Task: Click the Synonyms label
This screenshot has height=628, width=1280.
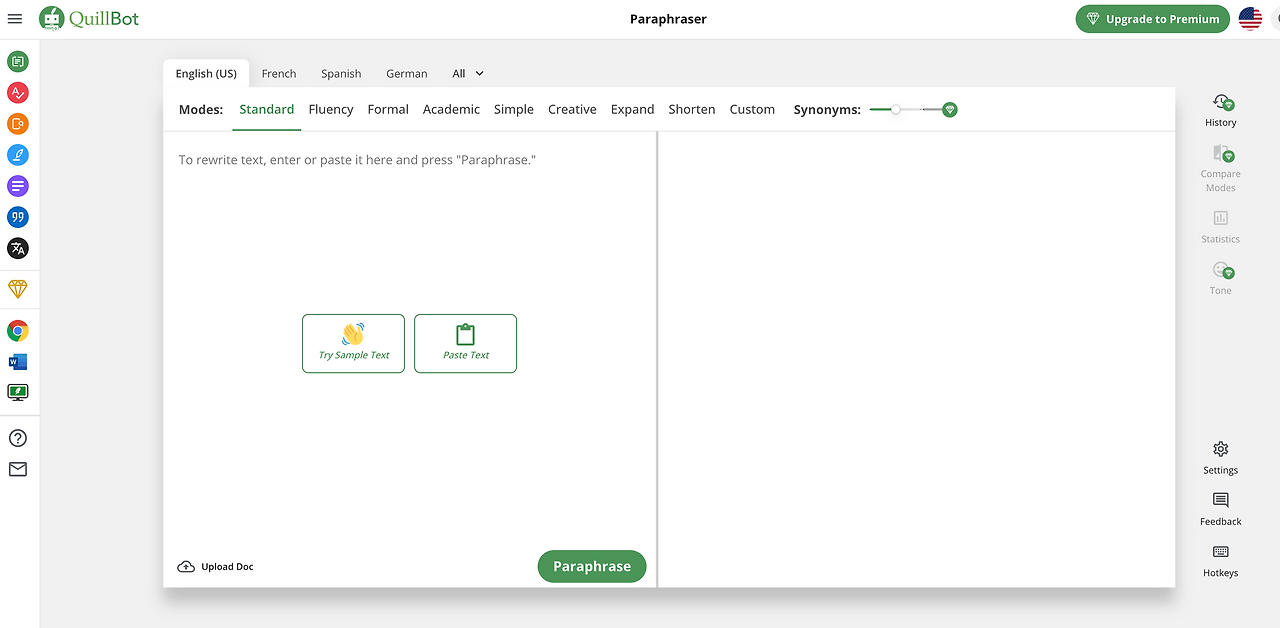Action: pyautogui.click(x=827, y=109)
